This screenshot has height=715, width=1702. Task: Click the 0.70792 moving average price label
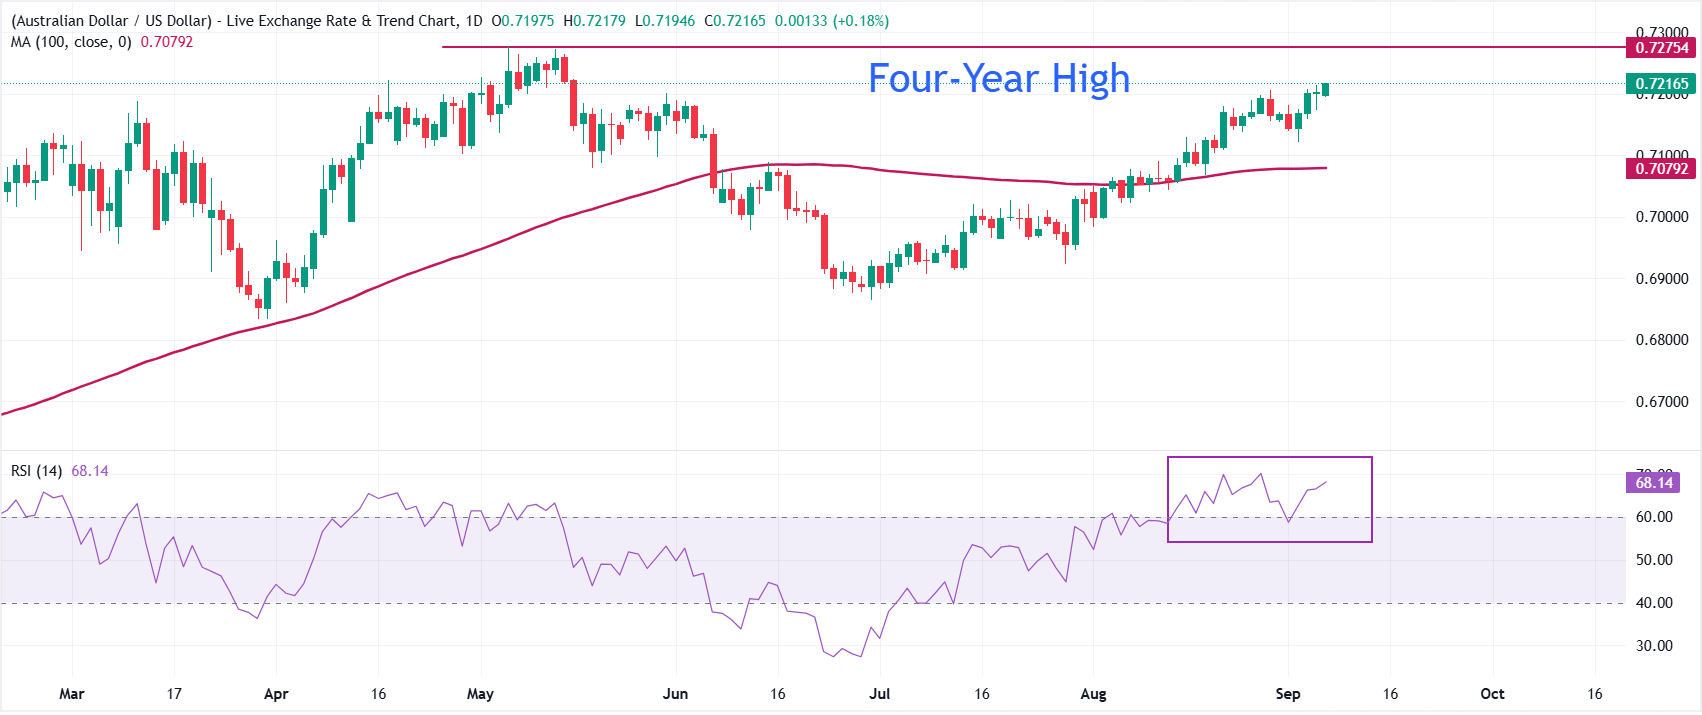point(1661,169)
